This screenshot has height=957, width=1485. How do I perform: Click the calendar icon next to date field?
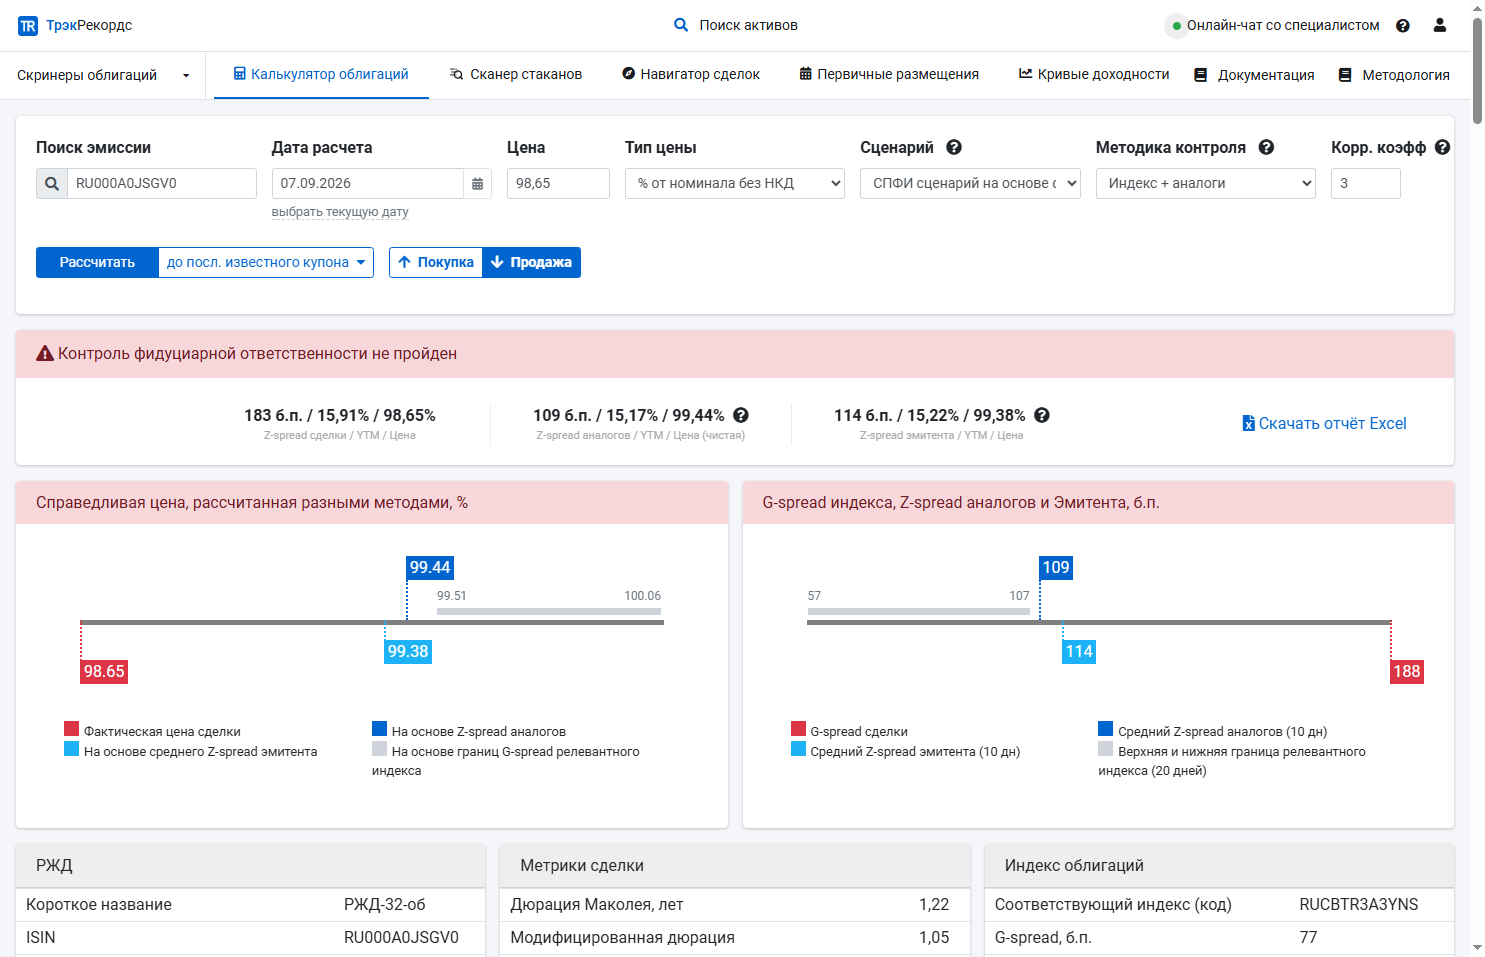coord(477,184)
